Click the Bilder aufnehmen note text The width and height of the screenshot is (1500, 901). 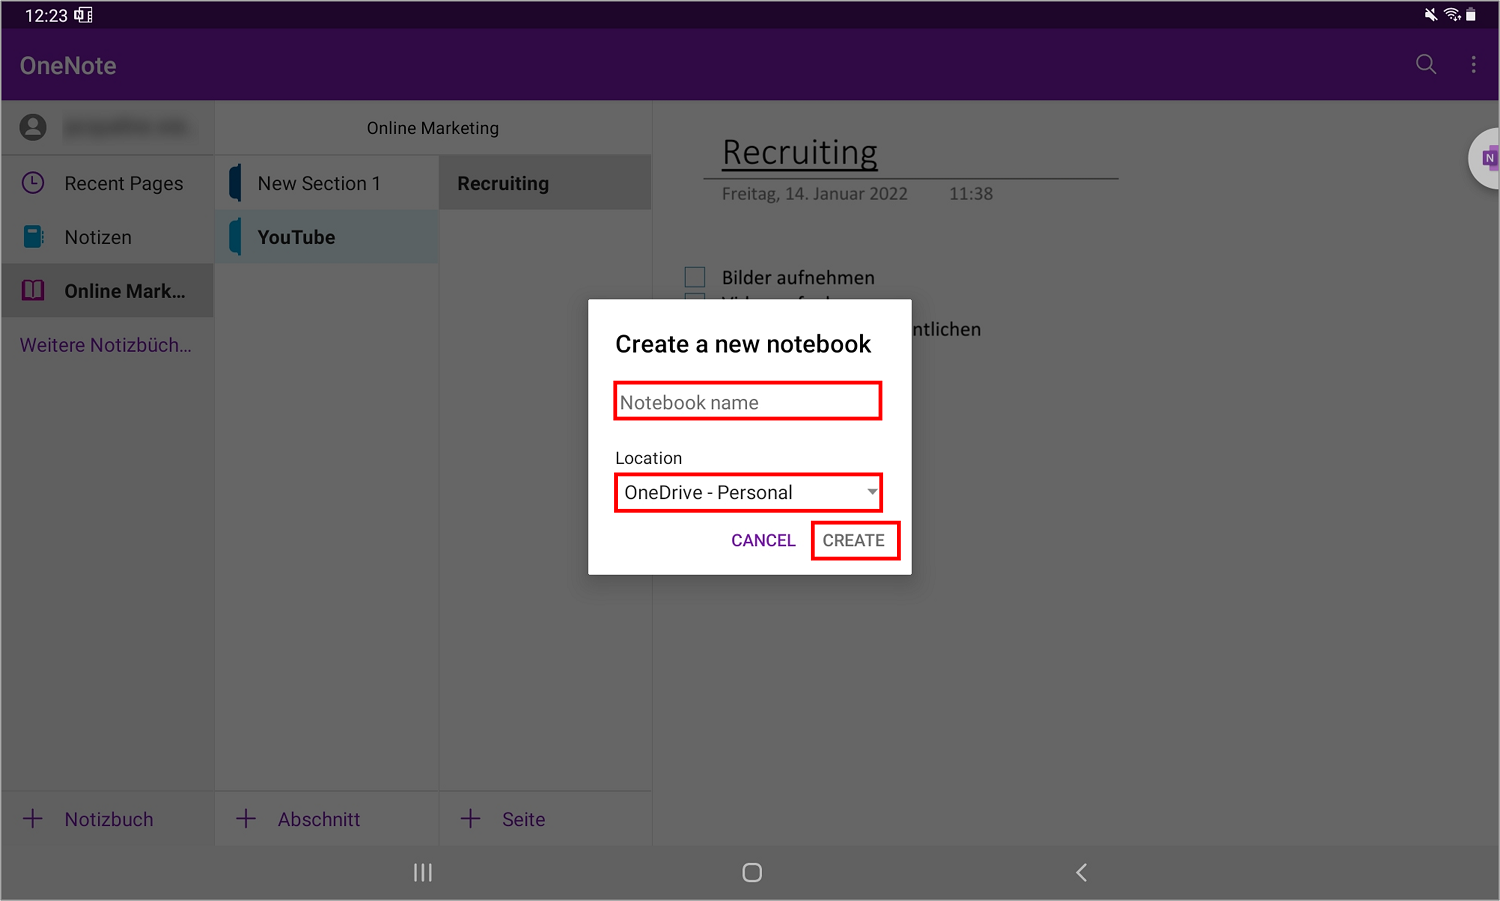point(798,277)
